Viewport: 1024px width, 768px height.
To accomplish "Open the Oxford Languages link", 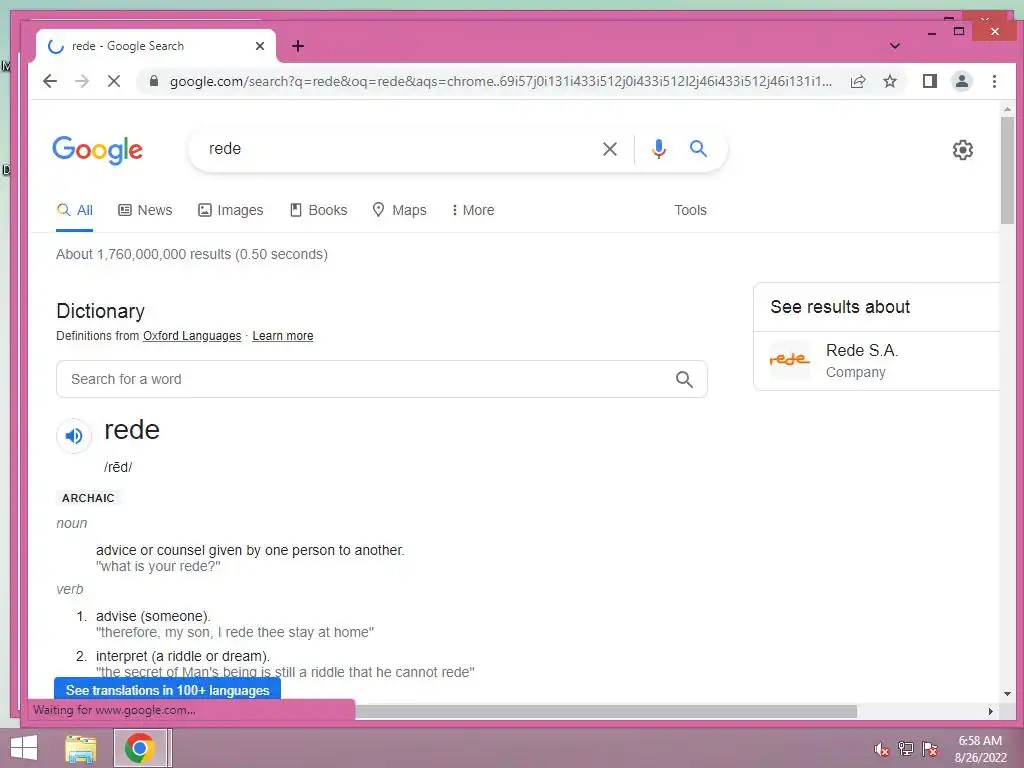I will 192,336.
